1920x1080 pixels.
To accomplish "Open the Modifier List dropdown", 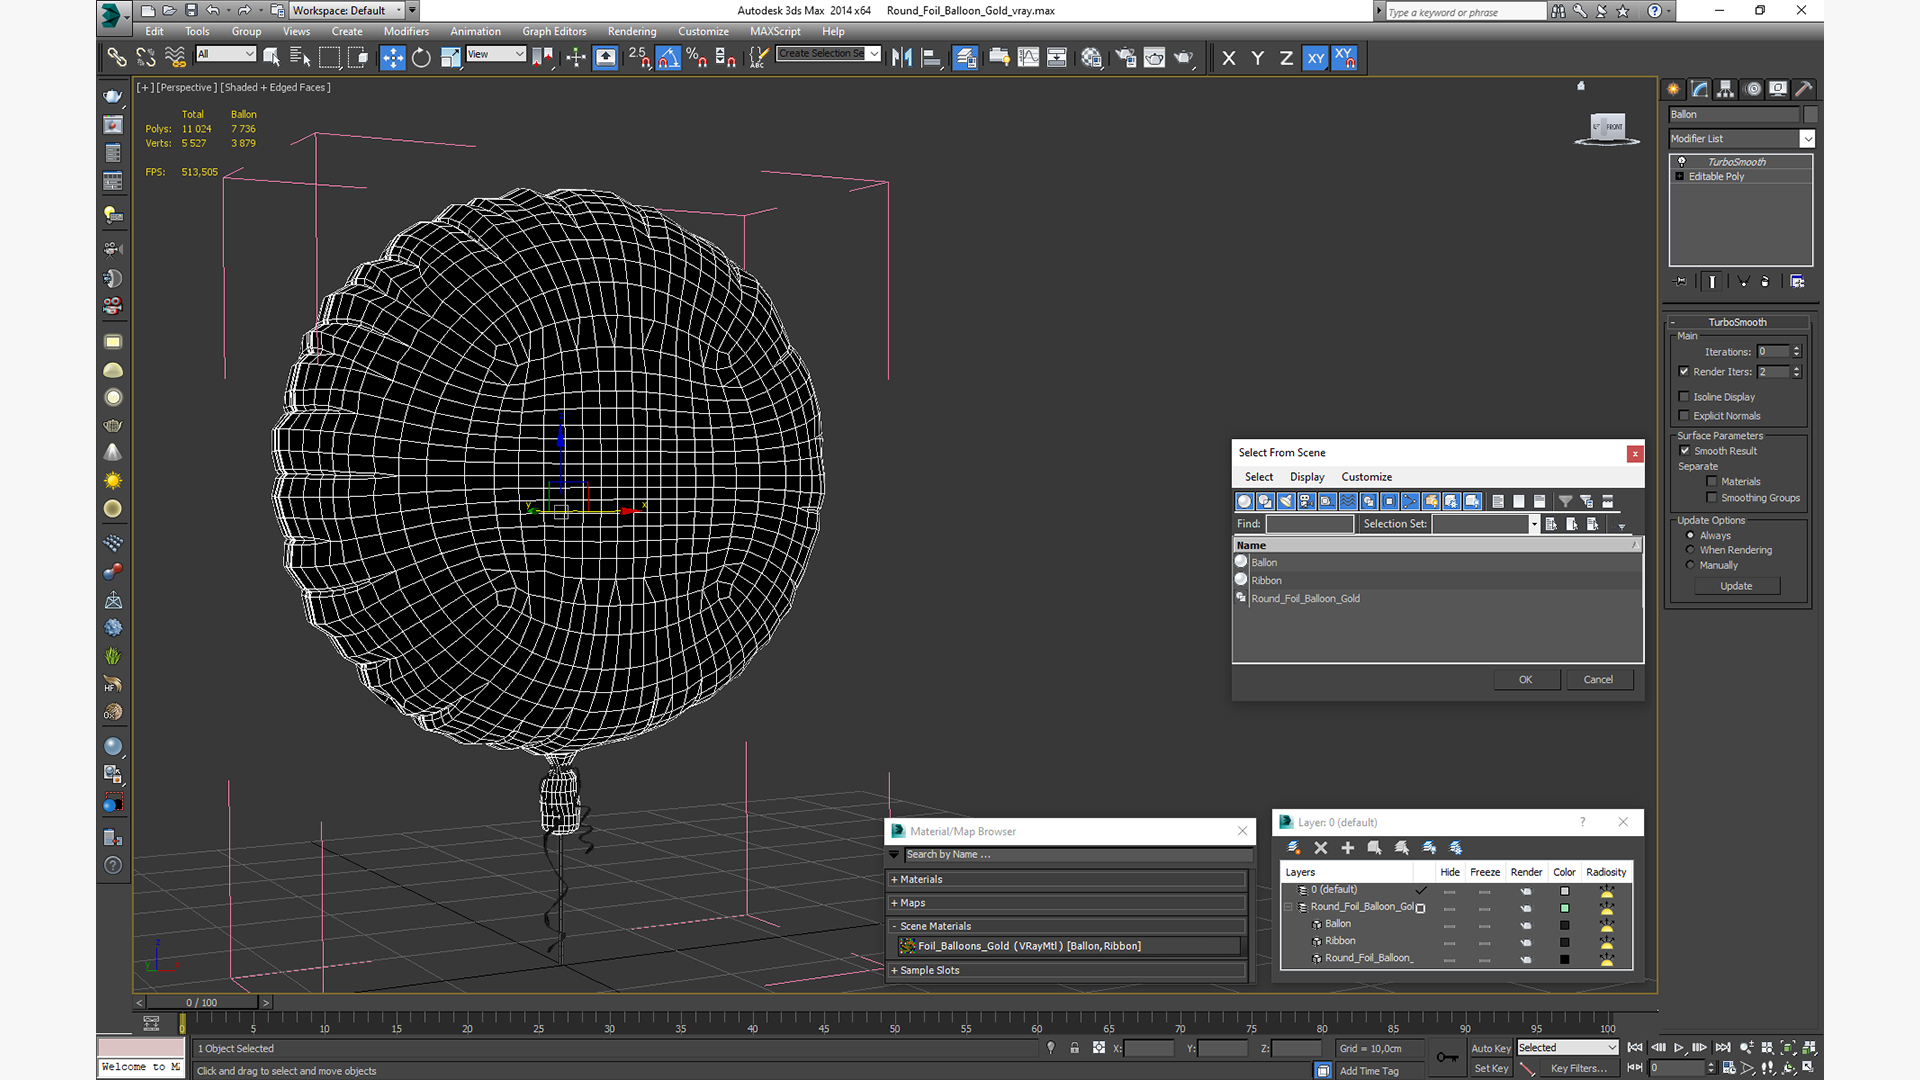I will (1741, 139).
